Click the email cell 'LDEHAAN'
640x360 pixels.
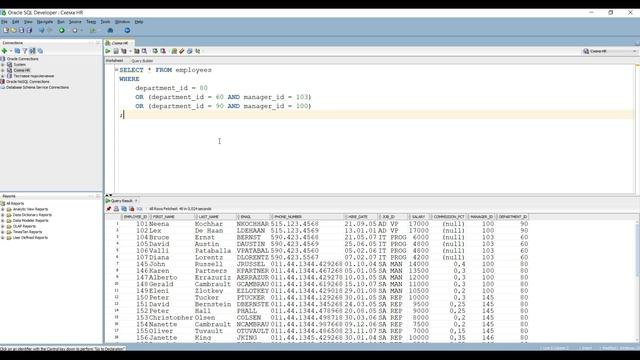(251, 231)
